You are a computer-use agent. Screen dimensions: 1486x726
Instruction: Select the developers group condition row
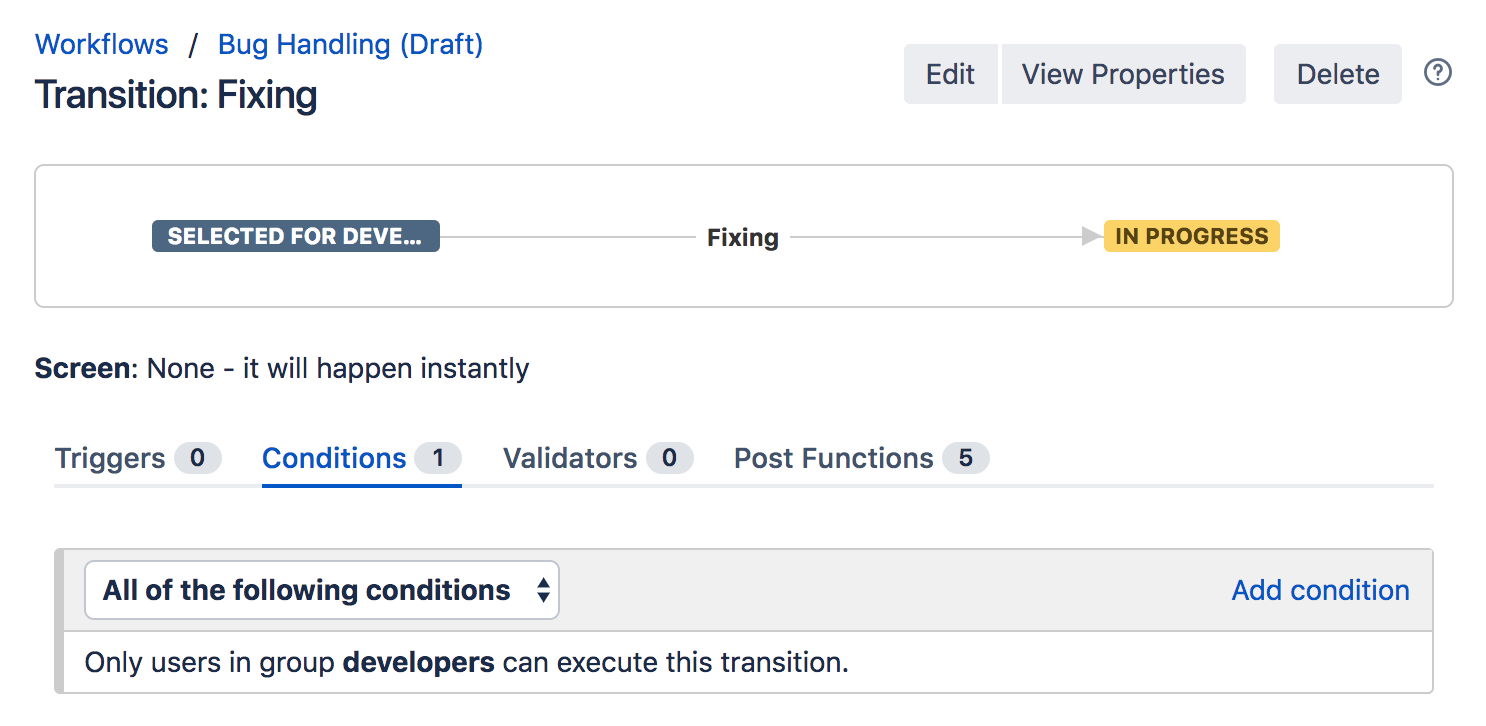click(466, 662)
